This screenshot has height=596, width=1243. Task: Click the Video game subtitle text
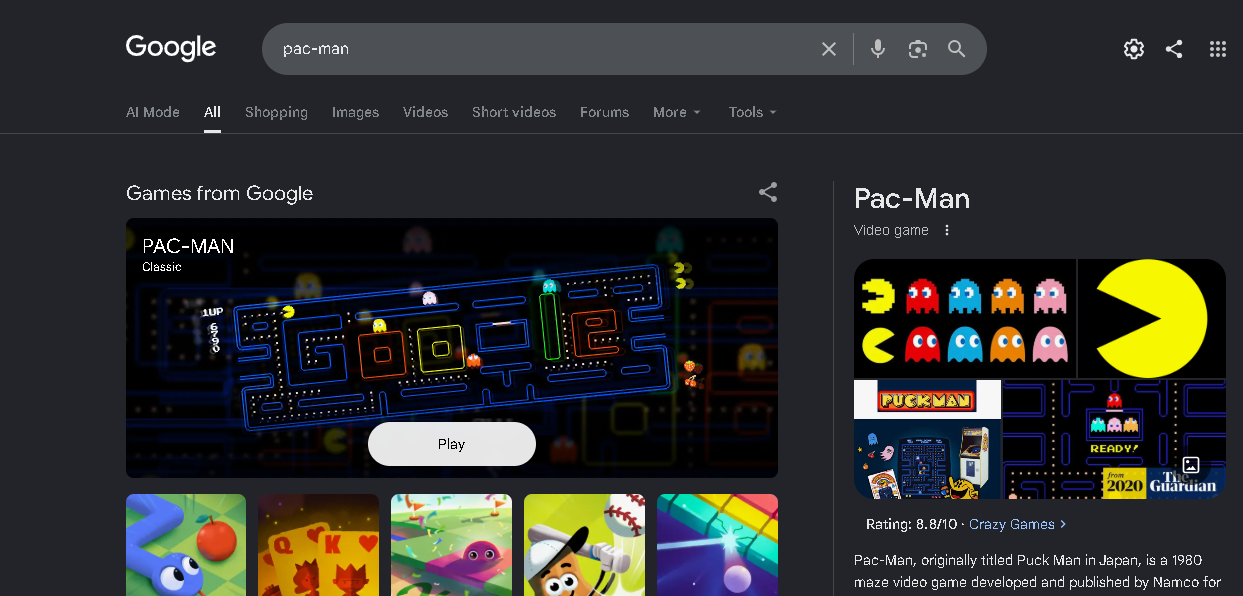[x=891, y=230]
